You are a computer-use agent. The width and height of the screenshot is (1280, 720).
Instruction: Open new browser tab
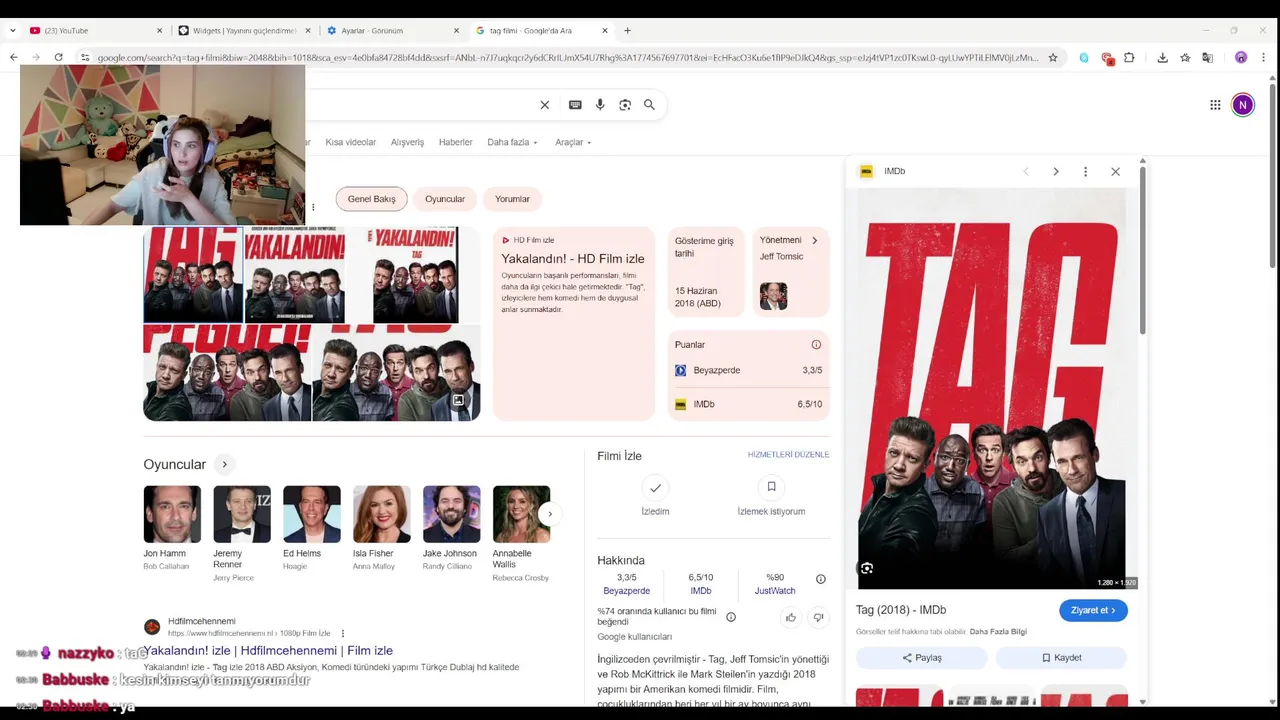tap(627, 31)
